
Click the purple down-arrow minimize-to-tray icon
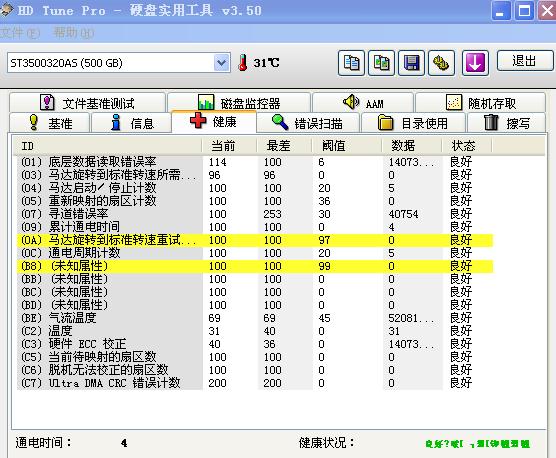[475, 63]
